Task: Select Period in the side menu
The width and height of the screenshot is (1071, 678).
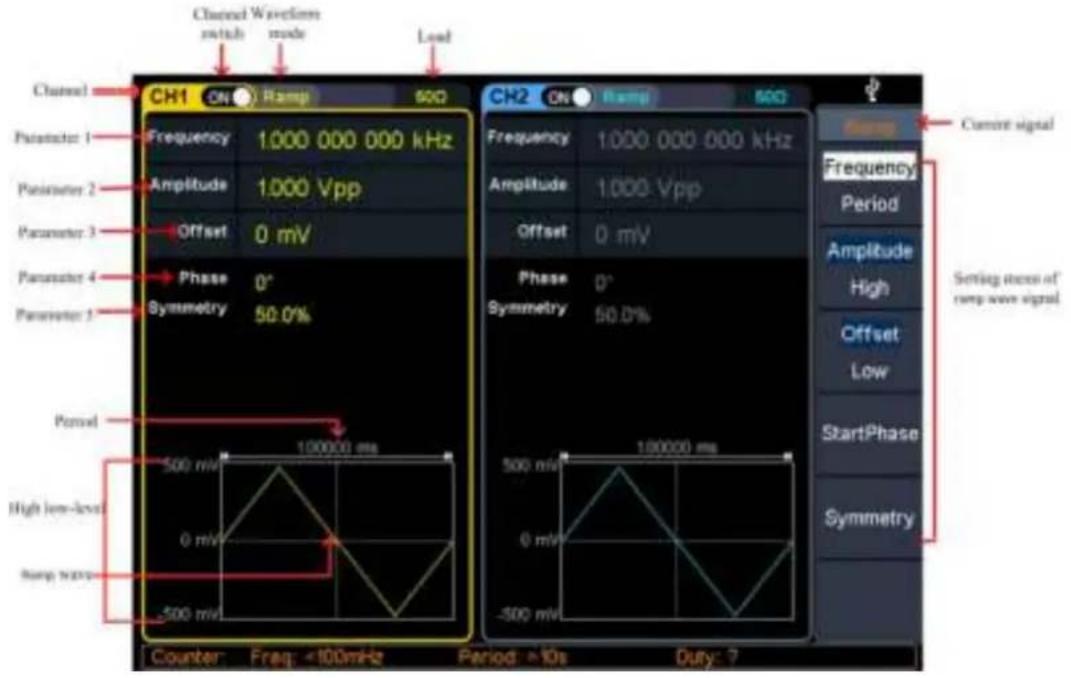Action: 870,203
